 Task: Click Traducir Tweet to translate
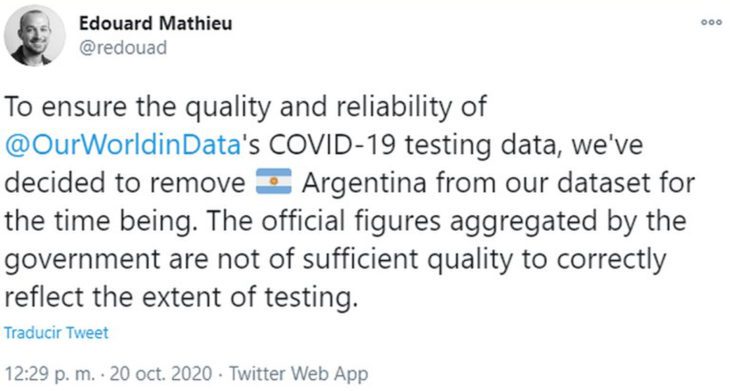[x=56, y=333]
